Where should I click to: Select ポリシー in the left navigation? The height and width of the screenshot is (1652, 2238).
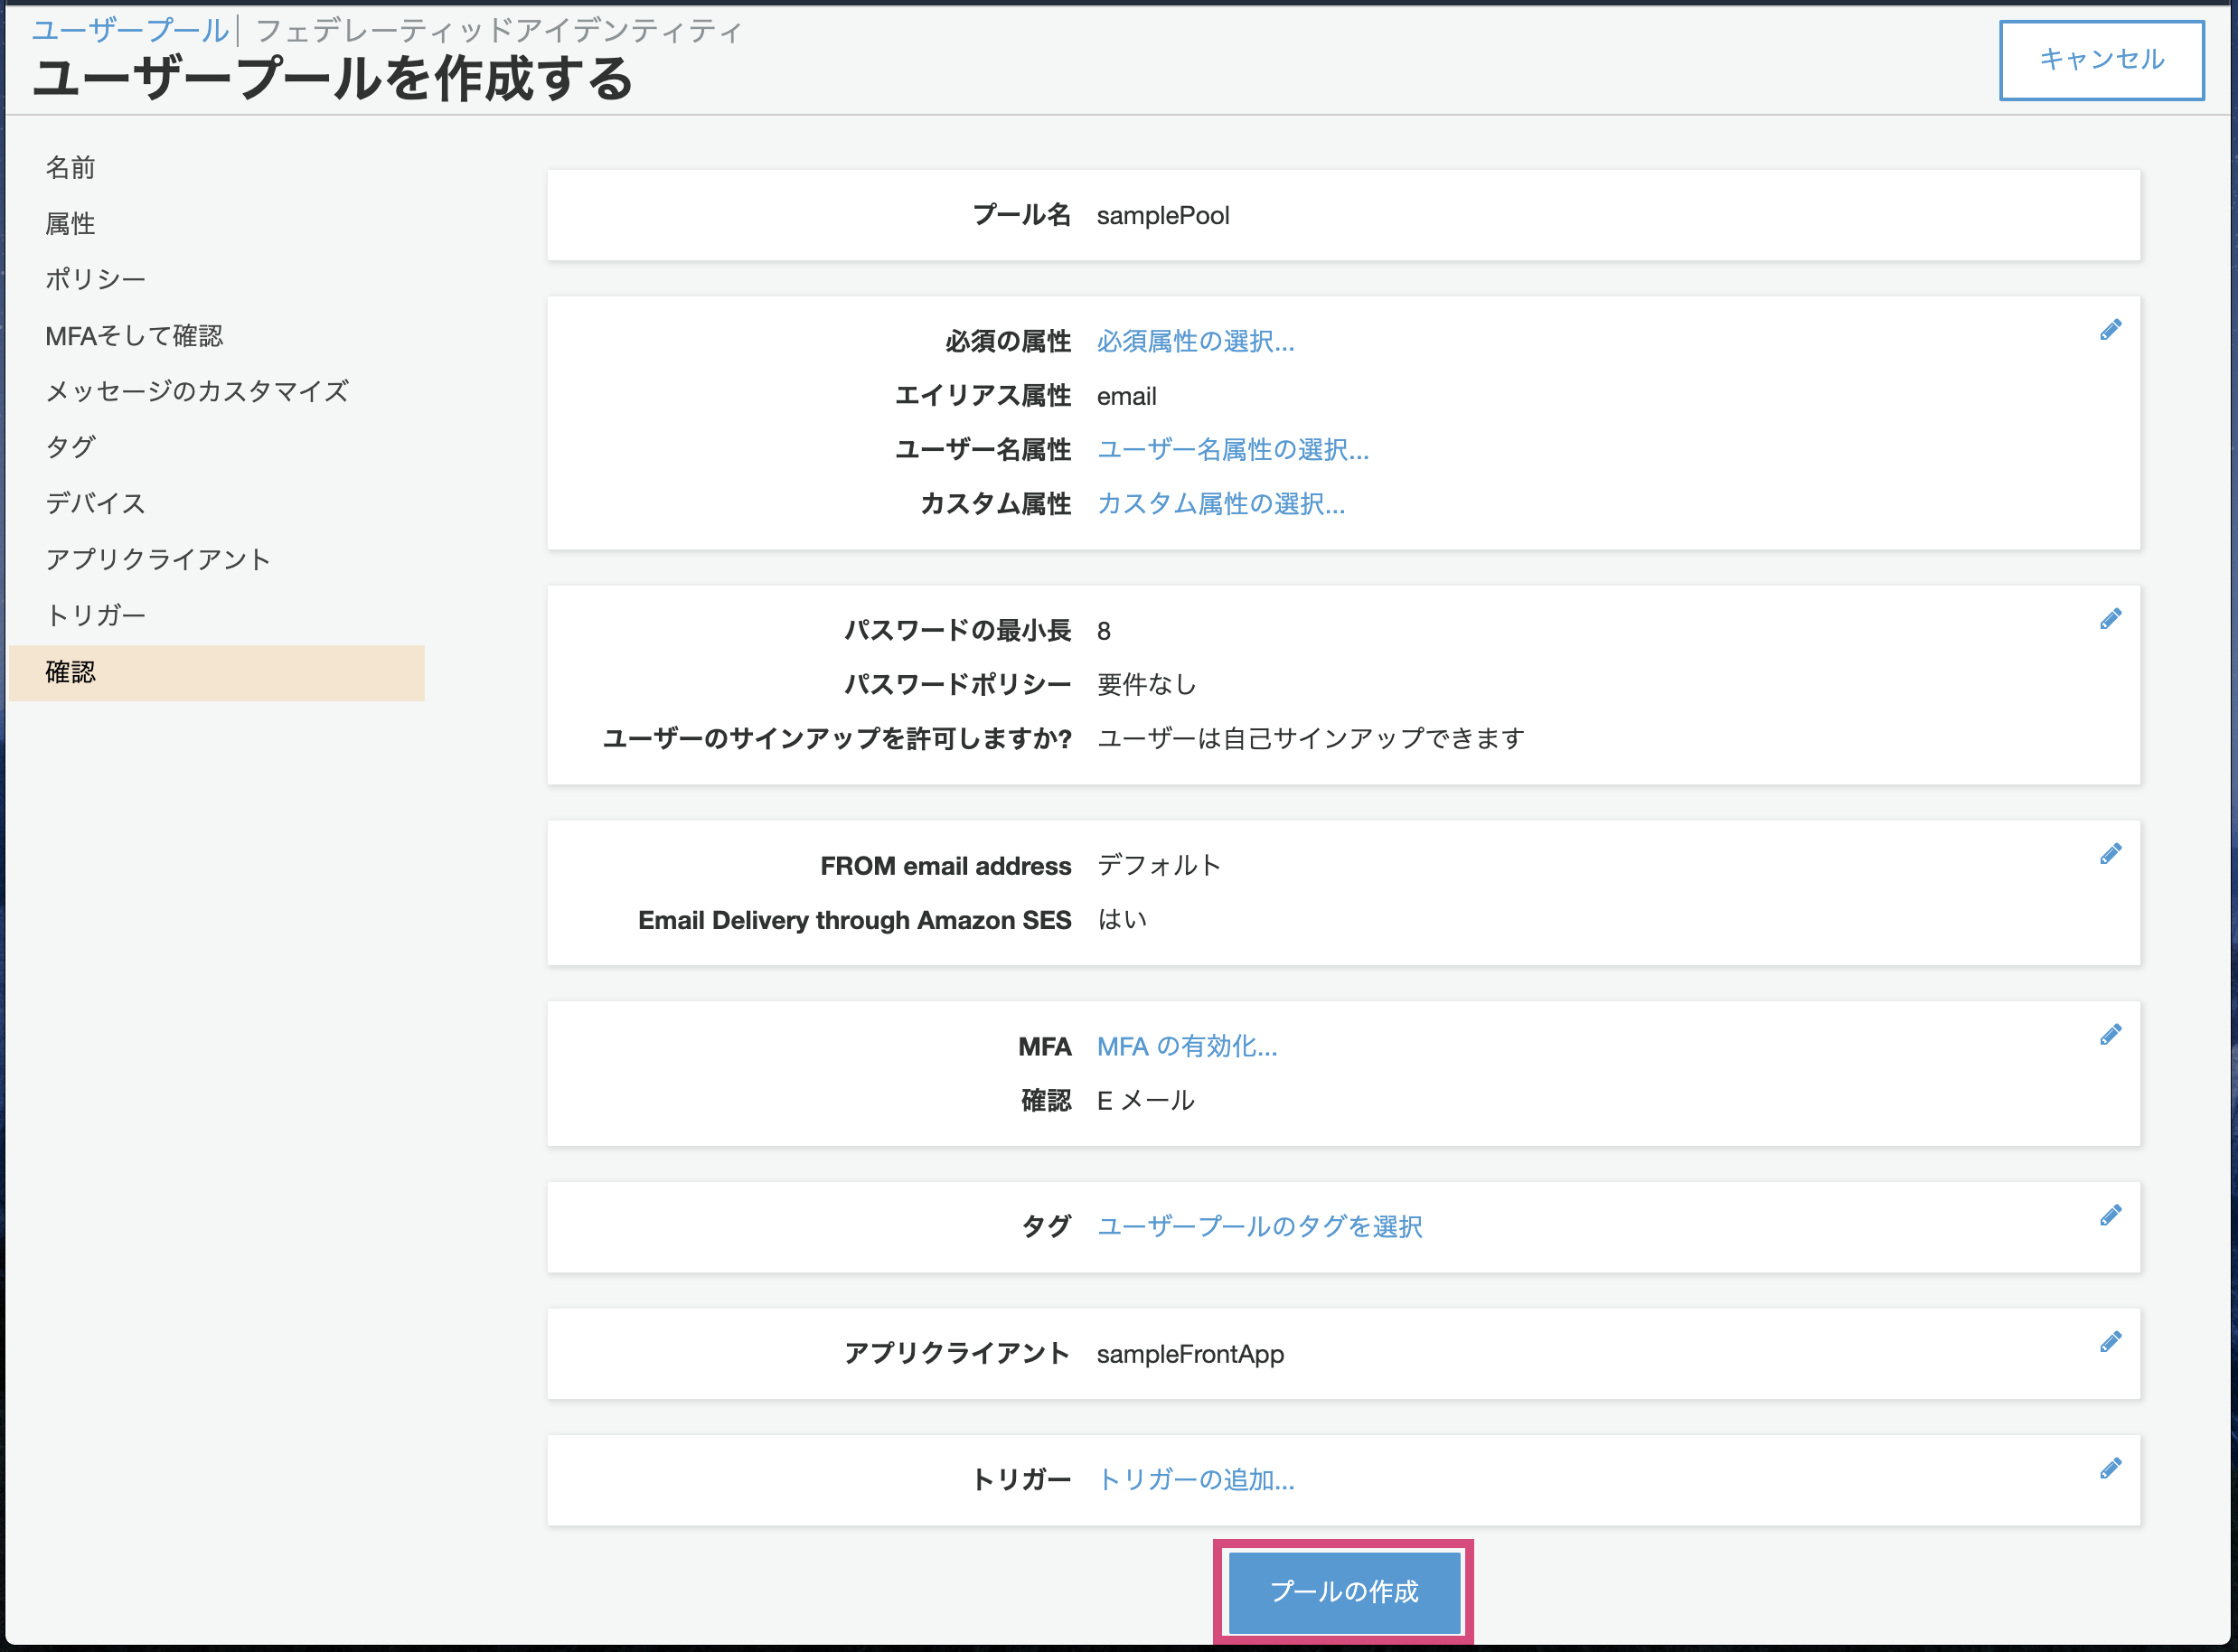coord(95,279)
